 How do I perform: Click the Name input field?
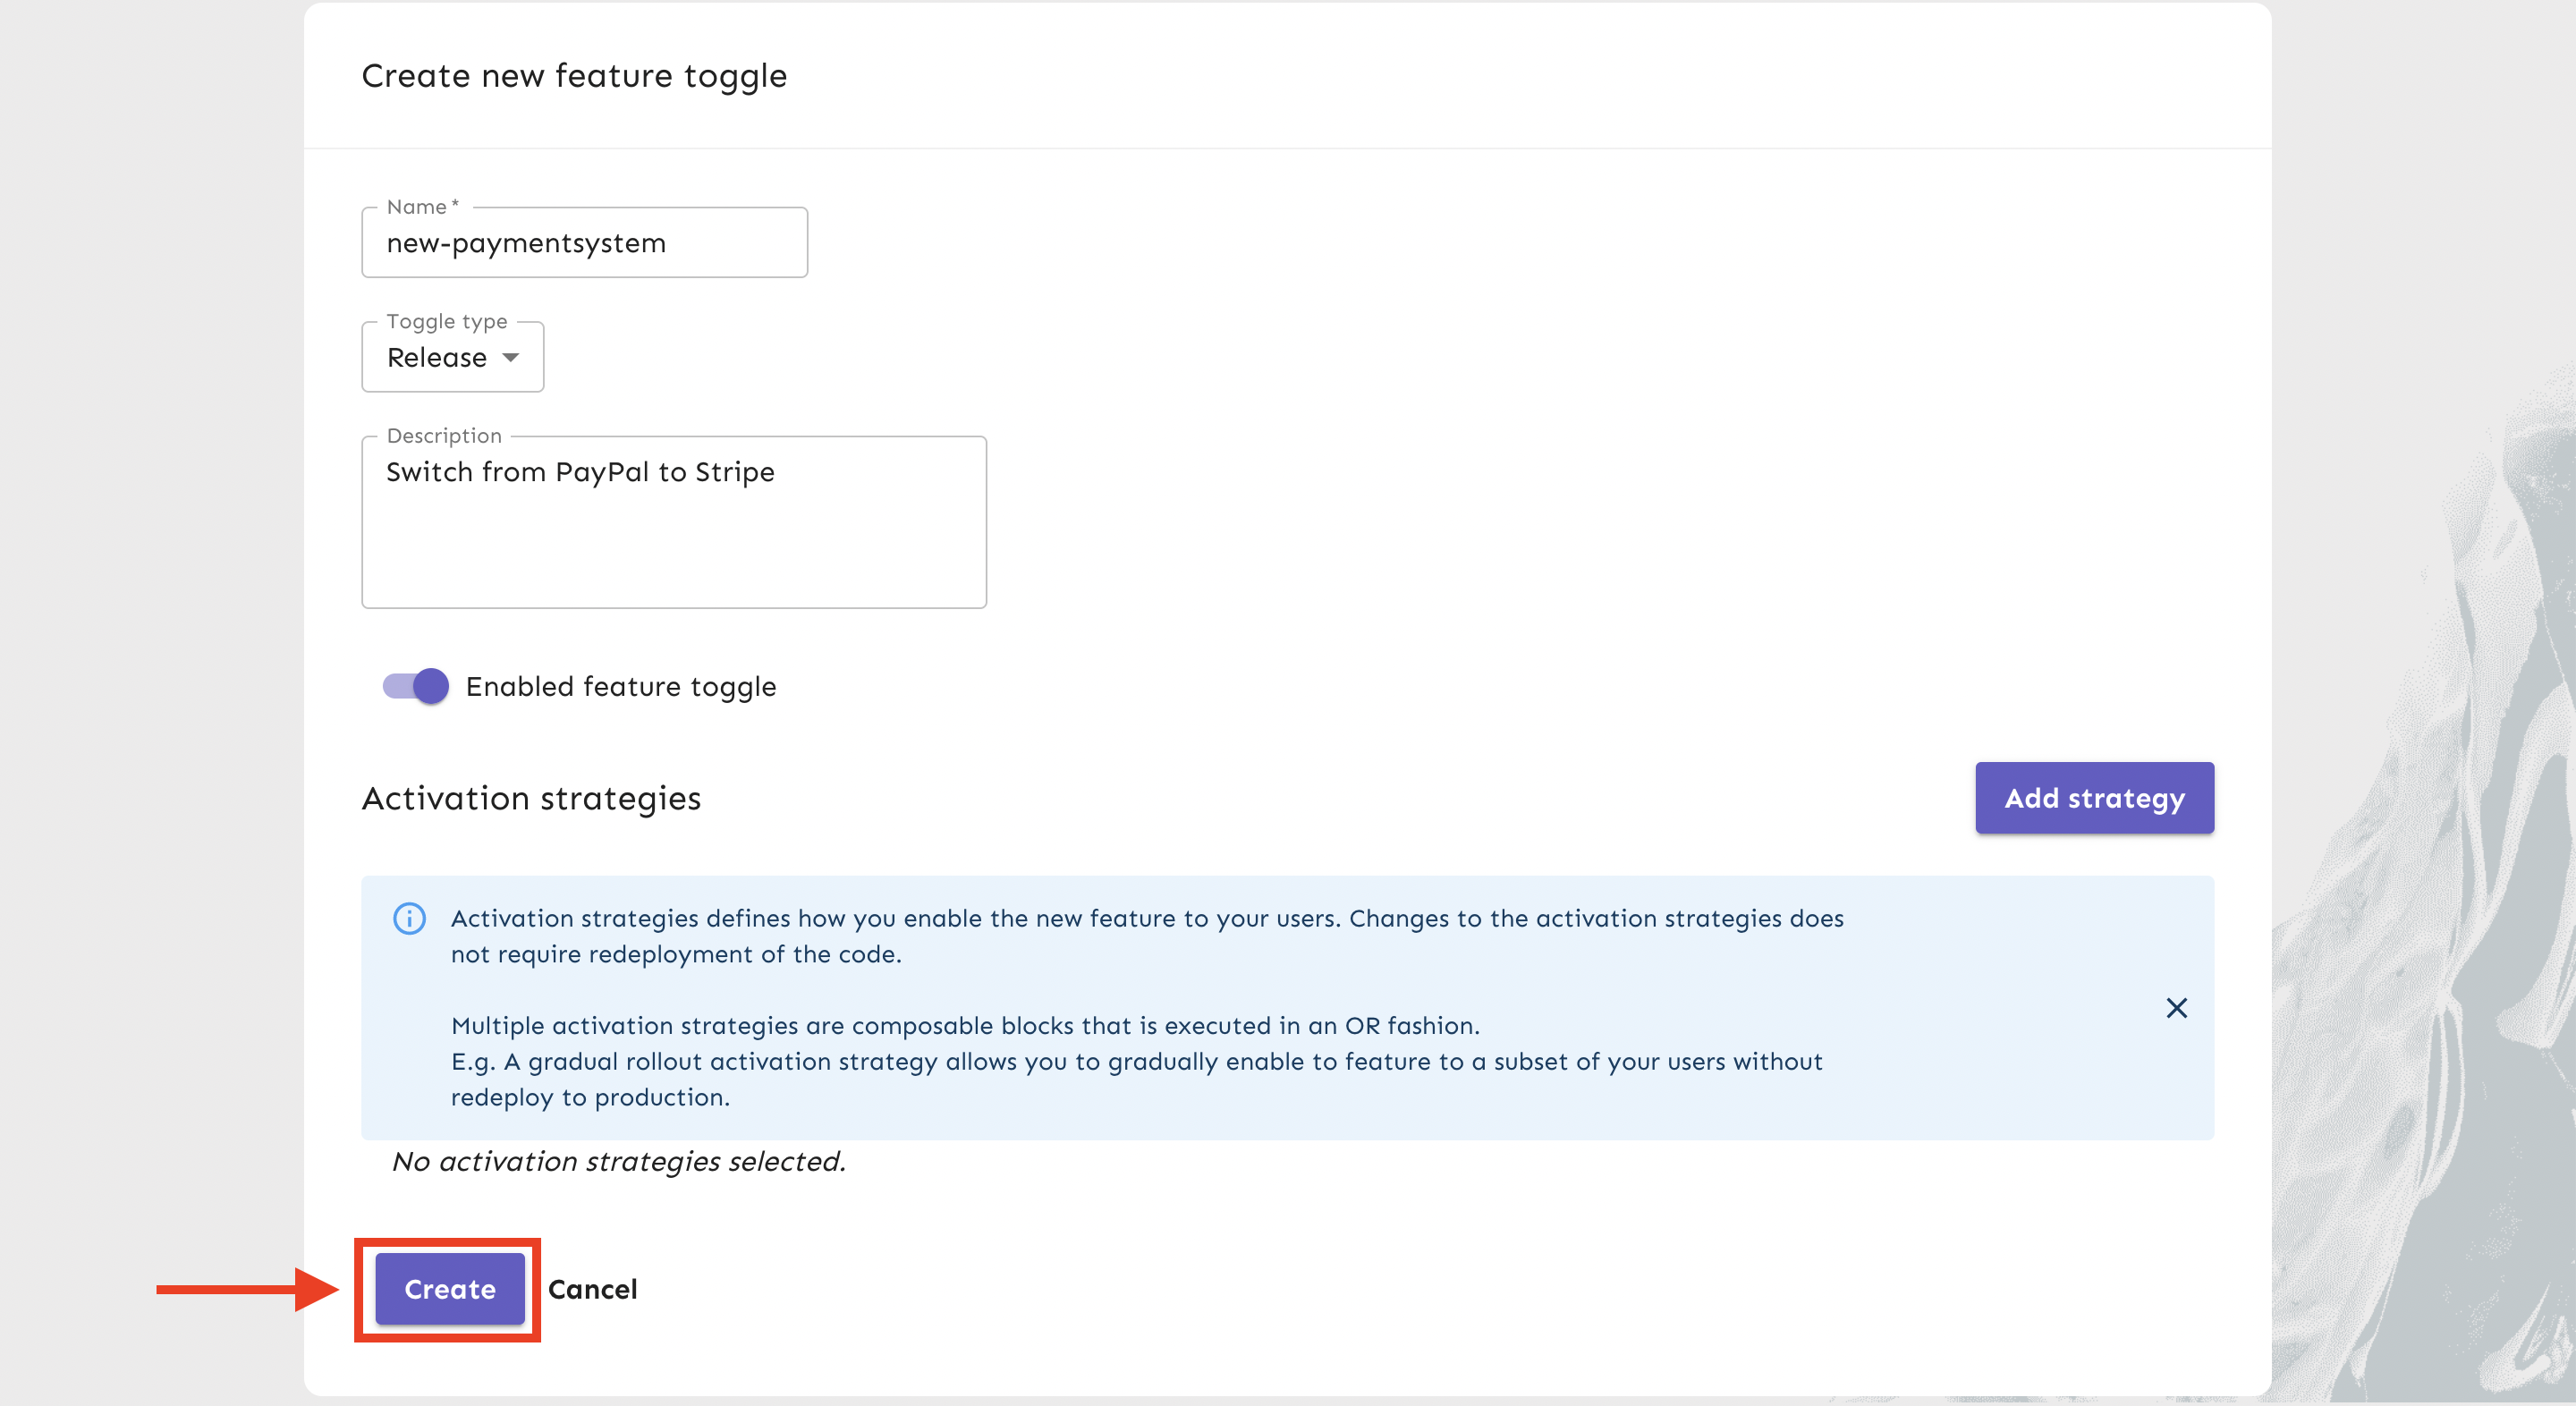point(584,243)
